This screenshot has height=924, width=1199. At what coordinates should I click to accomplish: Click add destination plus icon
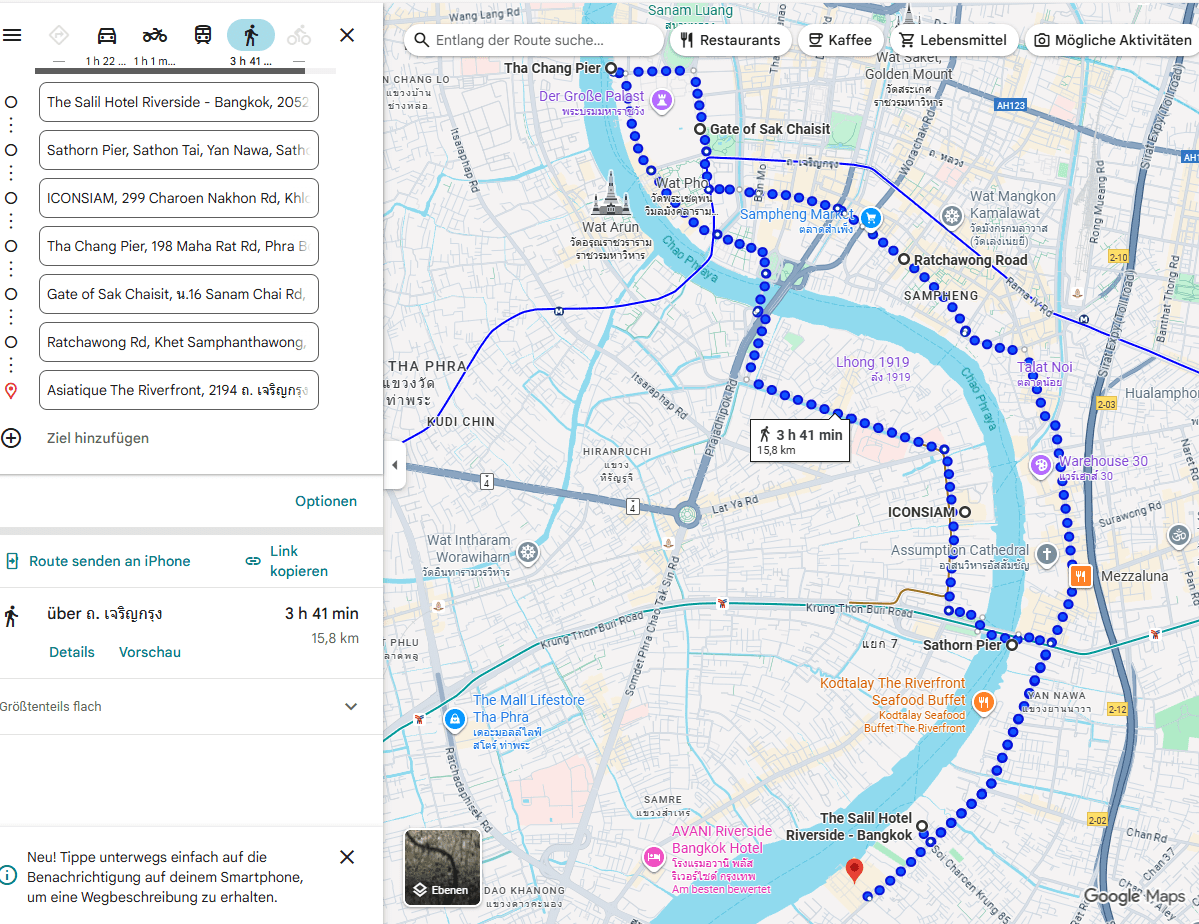tap(11, 438)
